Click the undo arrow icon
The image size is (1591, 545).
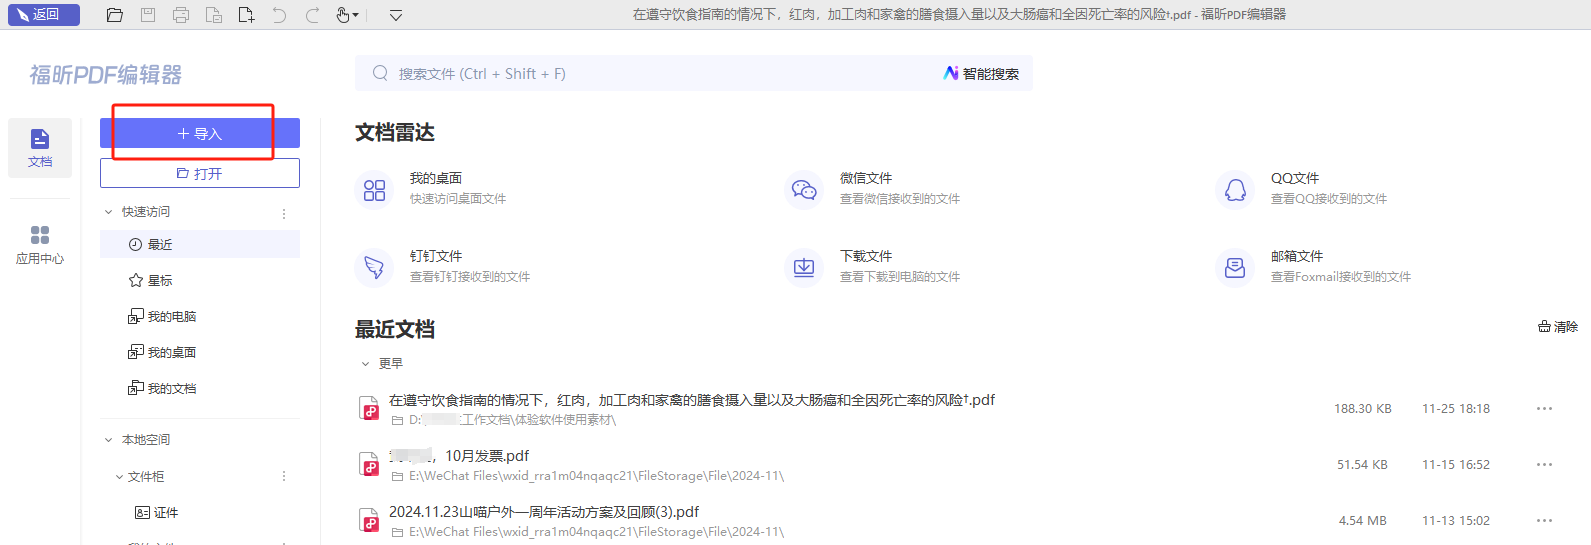point(279,15)
